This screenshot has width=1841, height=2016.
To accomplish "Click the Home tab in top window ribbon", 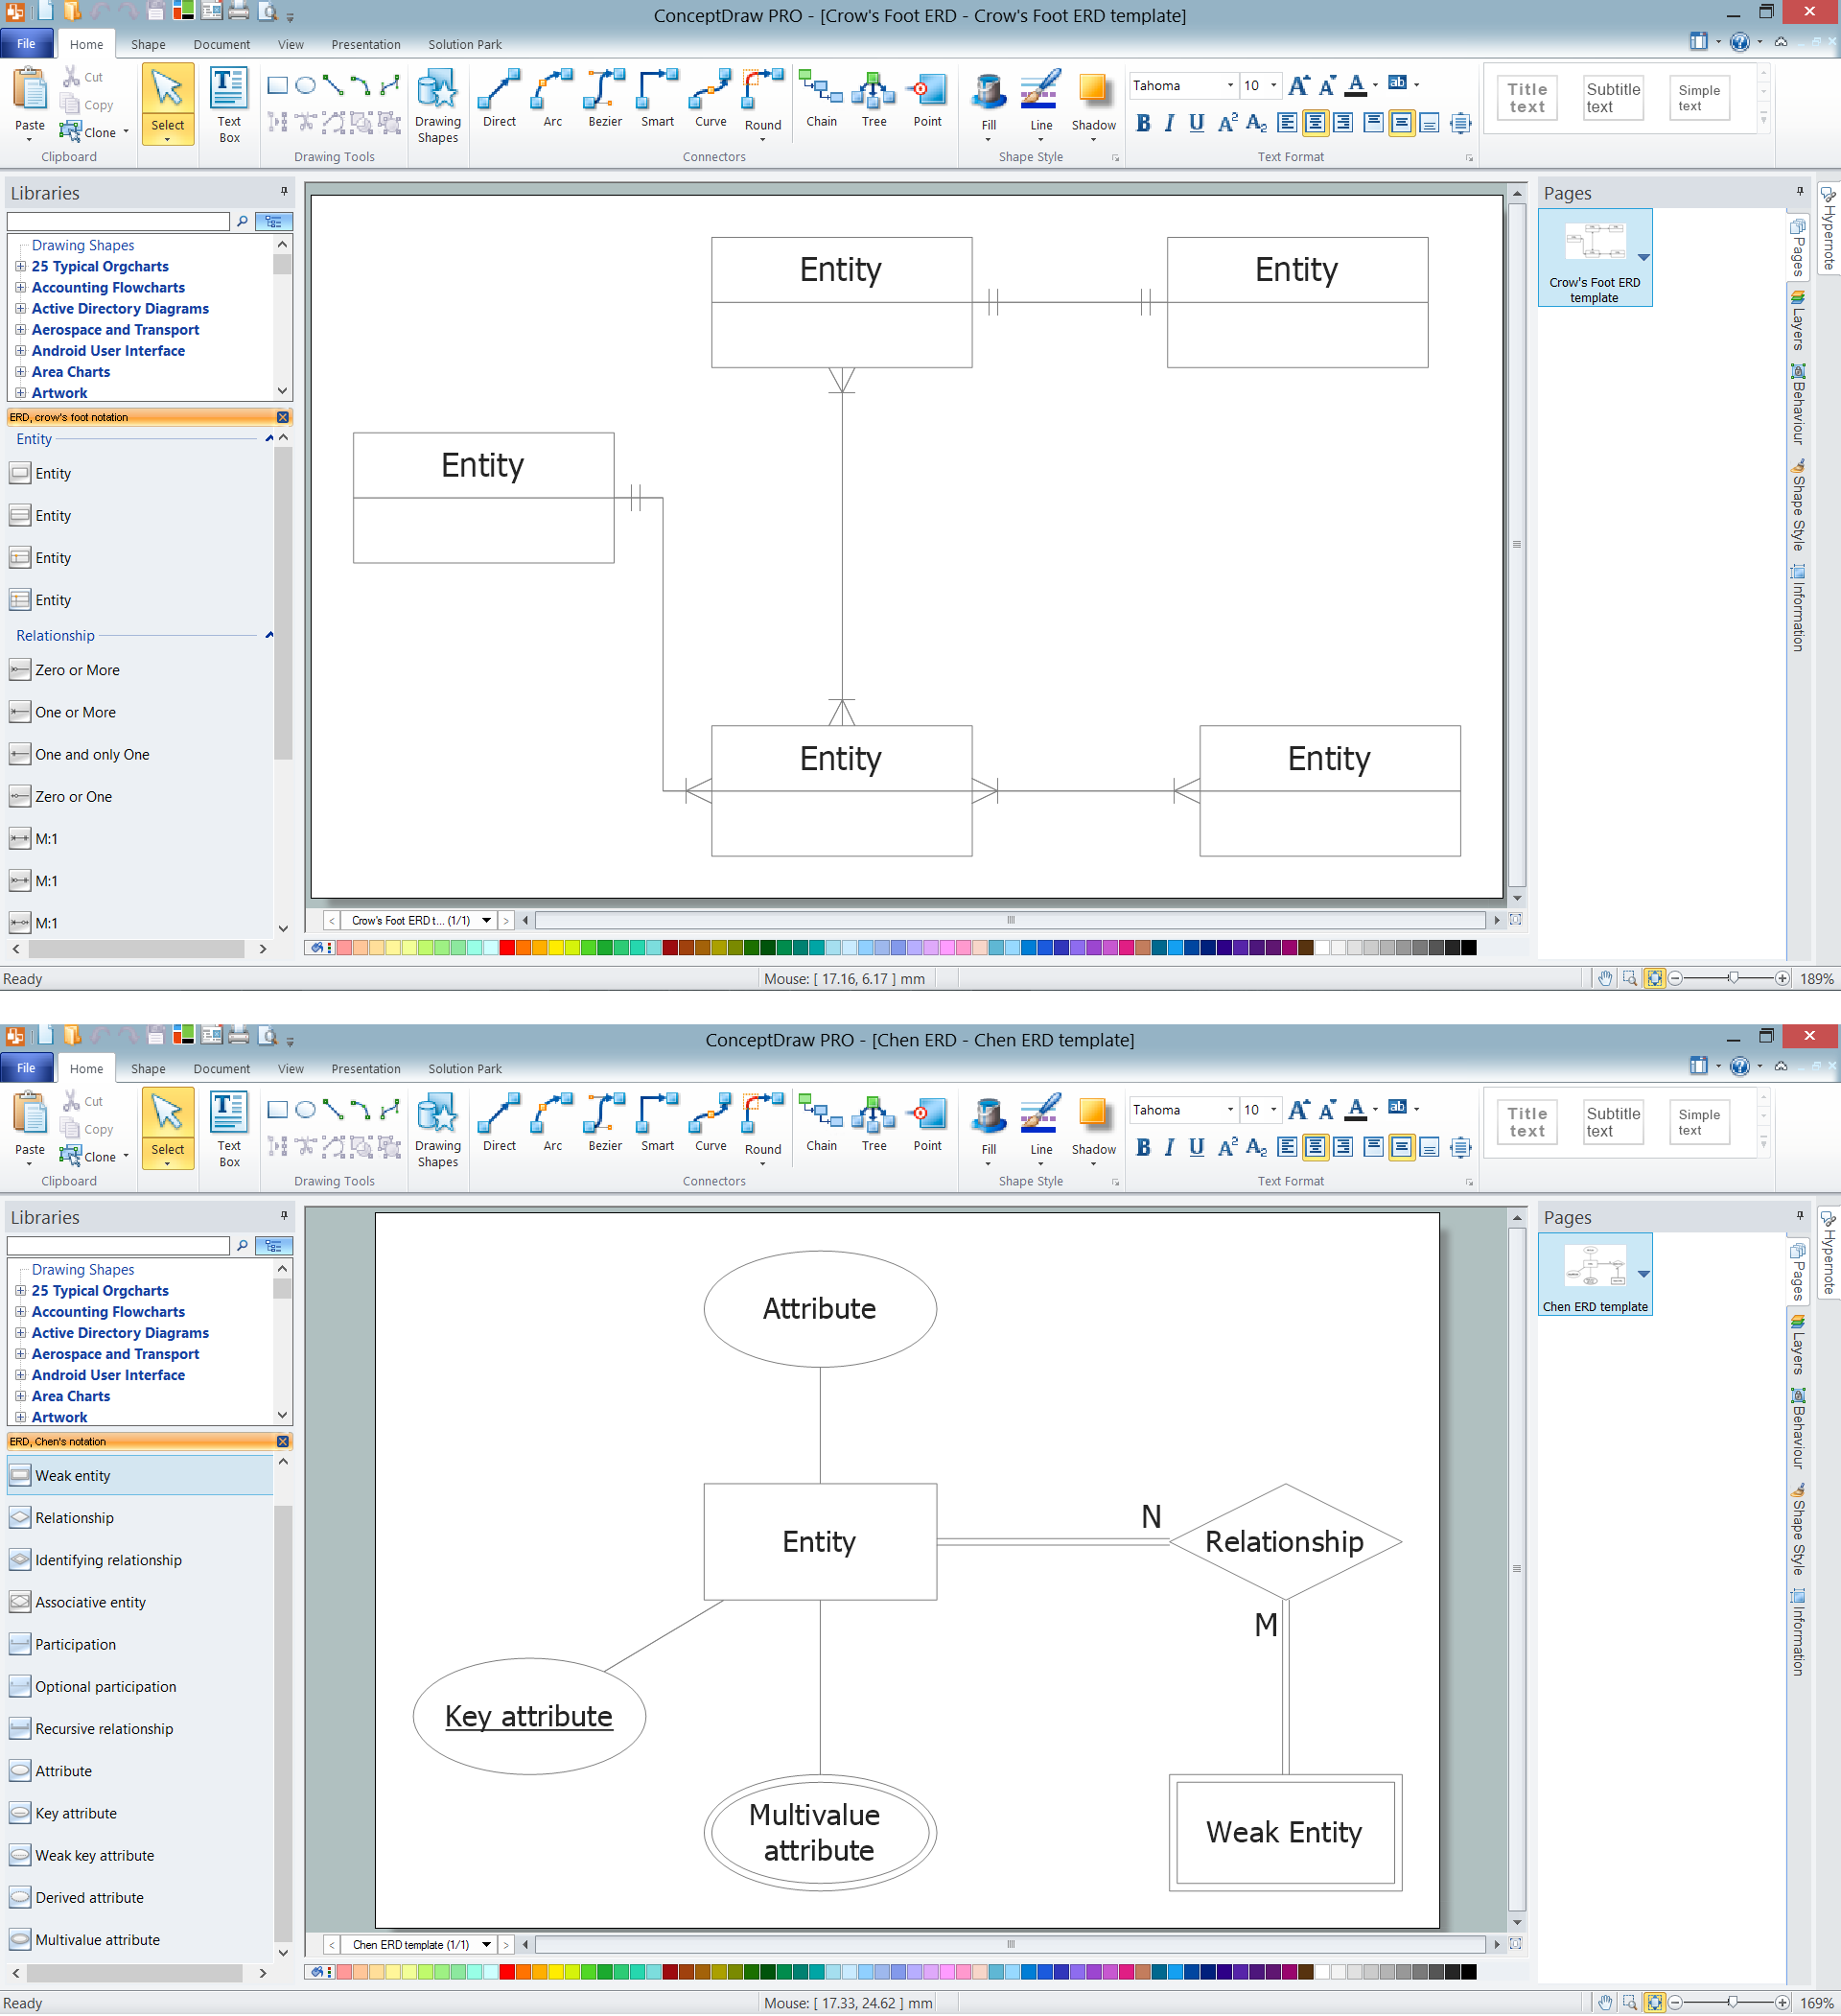I will (x=82, y=44).
